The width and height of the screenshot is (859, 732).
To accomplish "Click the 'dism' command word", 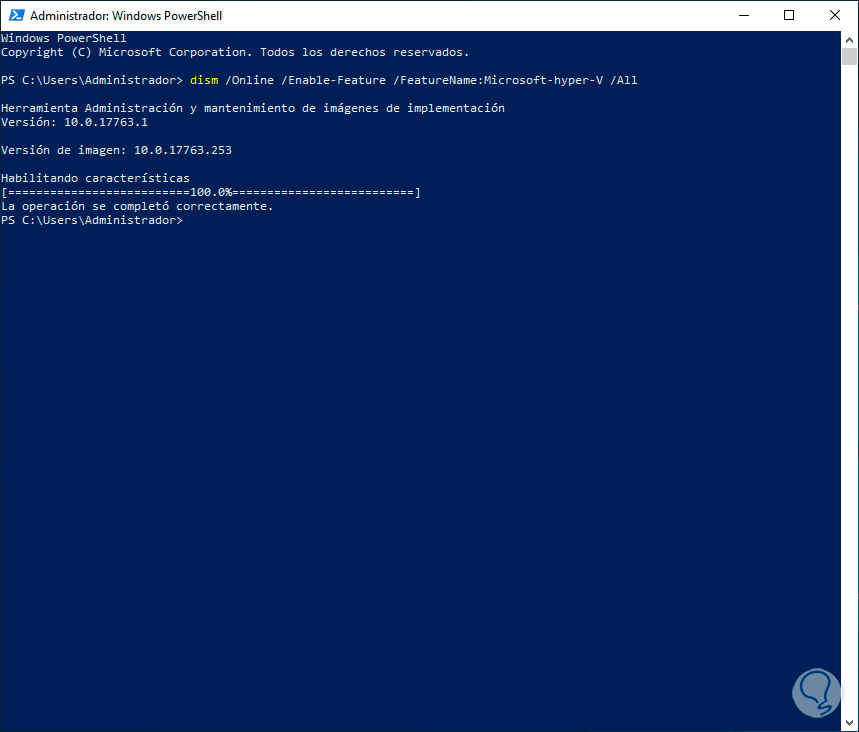I will pyautogui.click(x=204, y=80).
